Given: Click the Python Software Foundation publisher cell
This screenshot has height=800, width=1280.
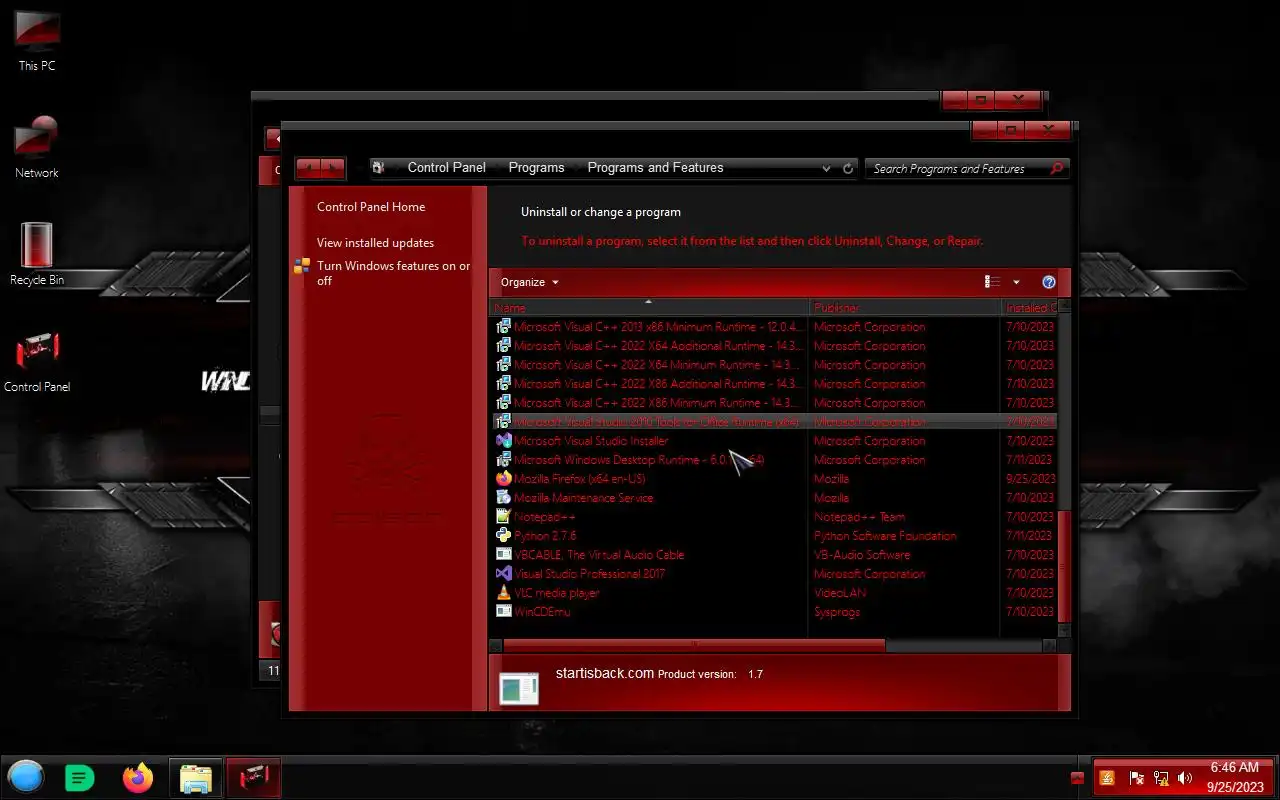Looking at the screenshot, I should coord(885,536).
